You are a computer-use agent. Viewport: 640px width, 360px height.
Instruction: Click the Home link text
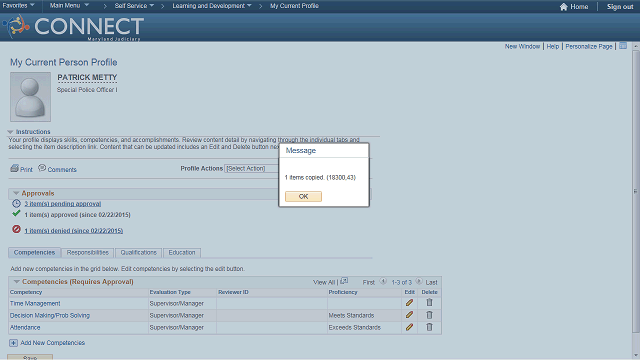pos(579,7)
